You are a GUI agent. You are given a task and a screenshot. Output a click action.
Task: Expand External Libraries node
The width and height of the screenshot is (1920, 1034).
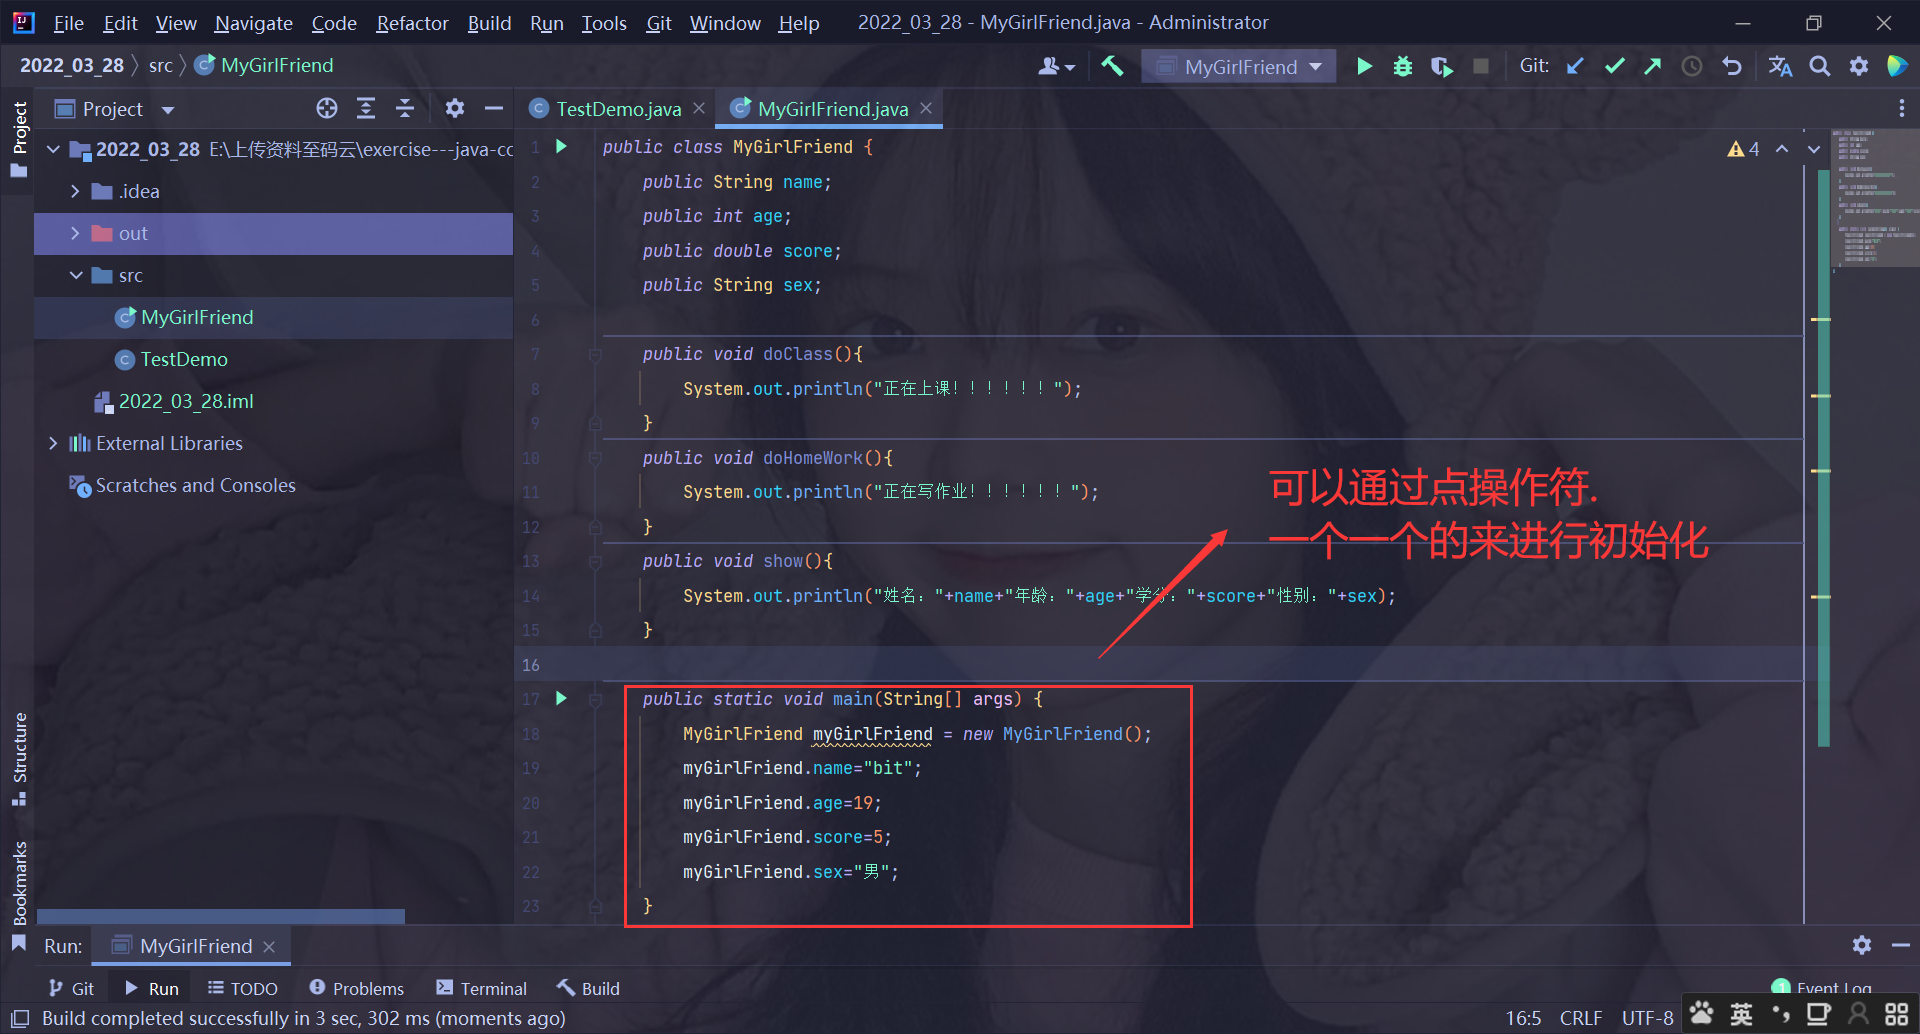(x=53, y=443)
